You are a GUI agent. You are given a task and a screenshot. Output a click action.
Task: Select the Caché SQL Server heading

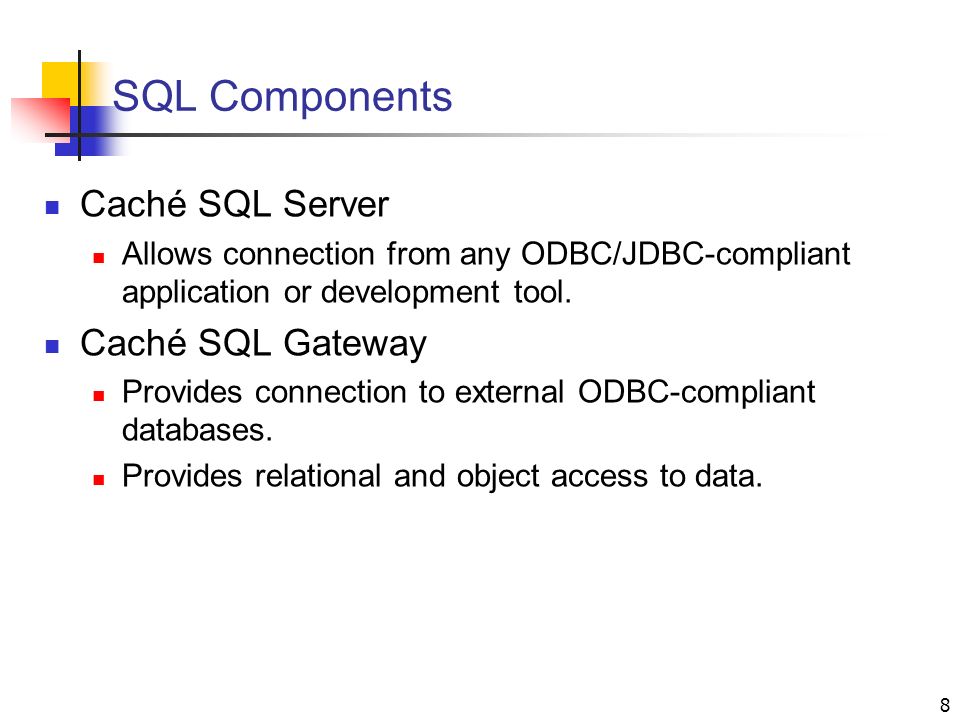[234, 204]
